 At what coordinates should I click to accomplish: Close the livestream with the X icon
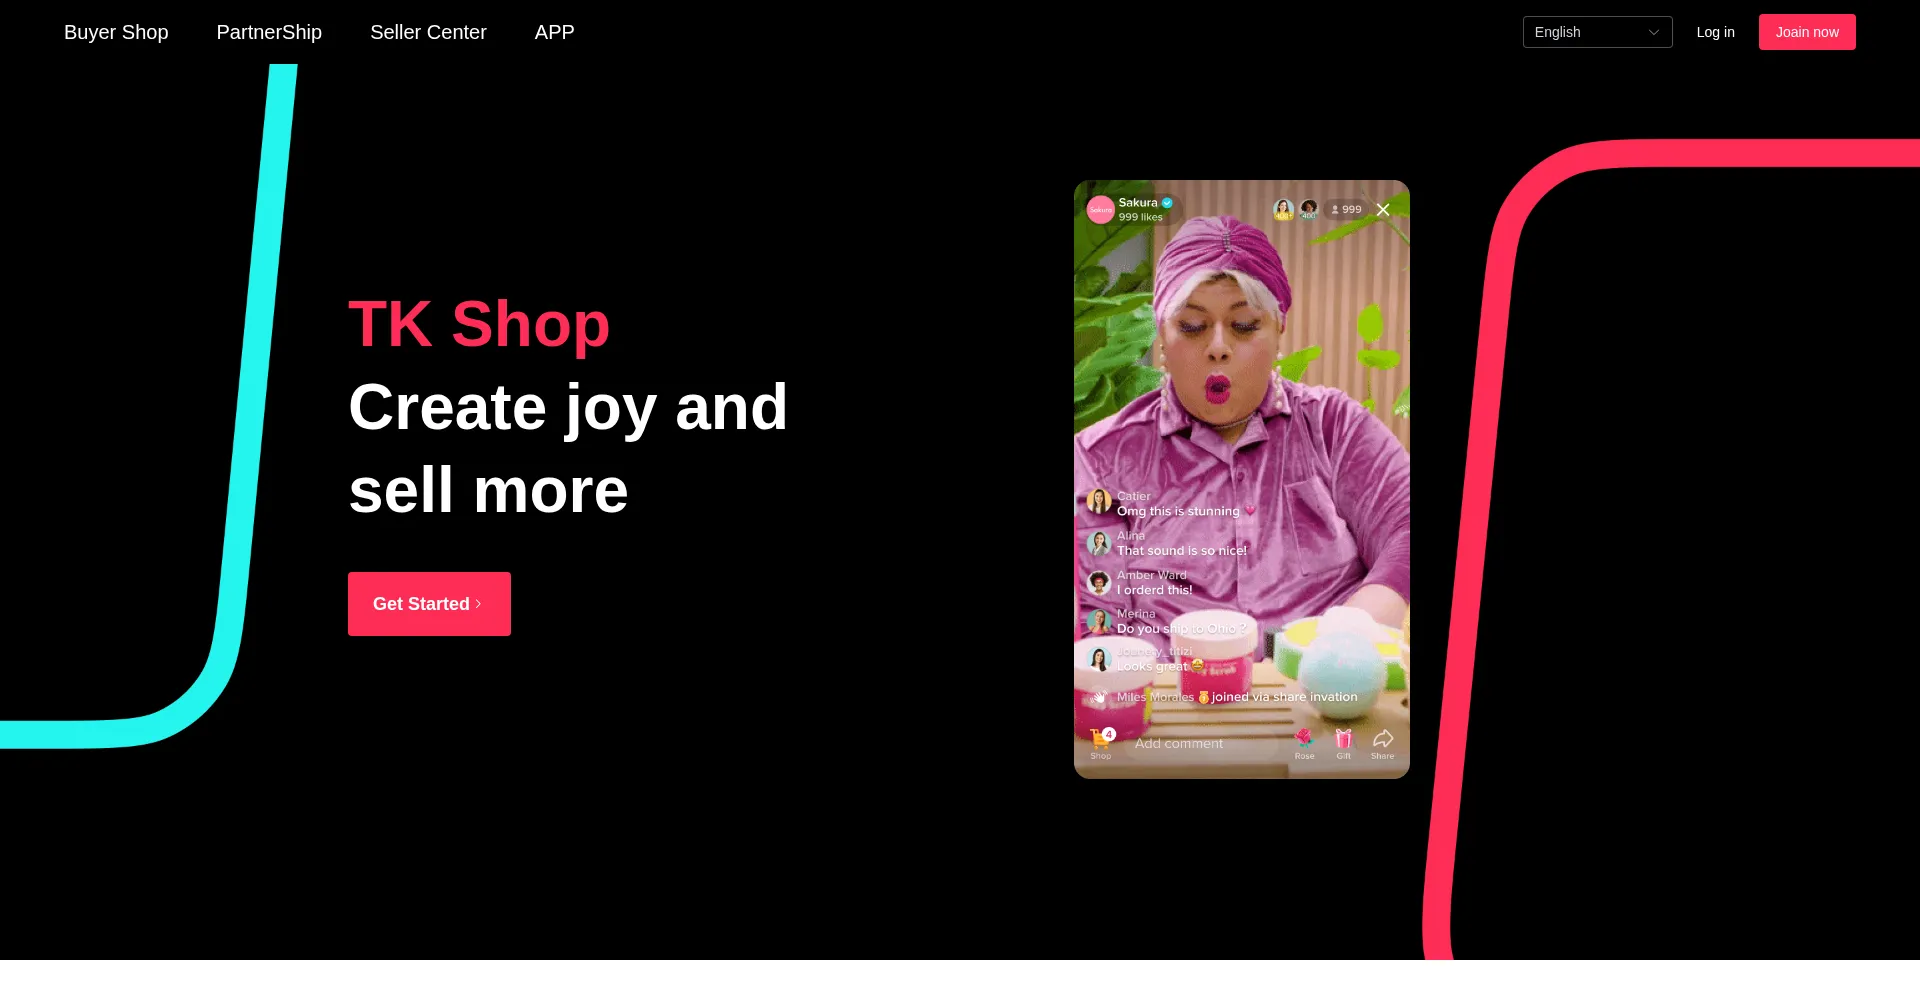1383,209
